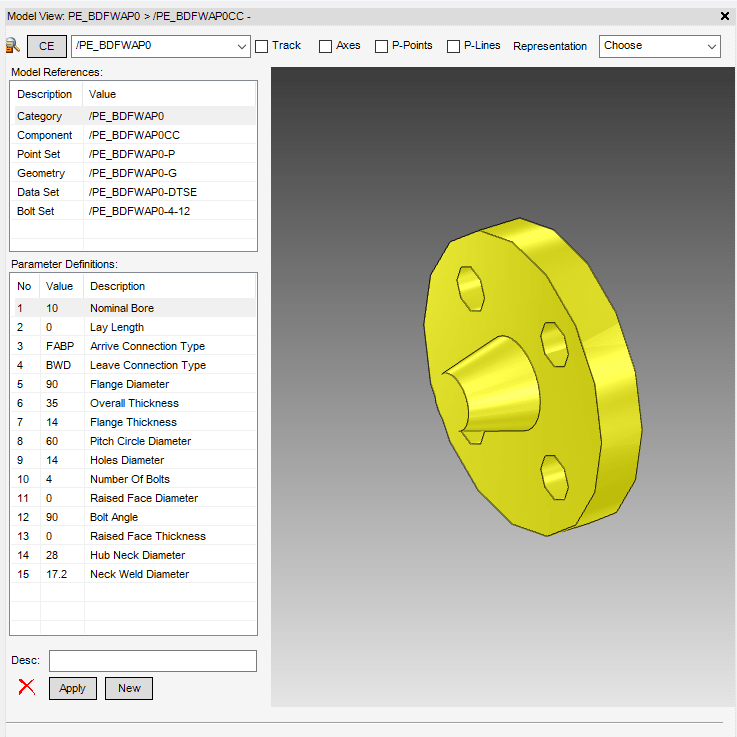Click the red X delete icon
Screen dimensions: 737x737
pyautogui.click(x=27, y=687)
